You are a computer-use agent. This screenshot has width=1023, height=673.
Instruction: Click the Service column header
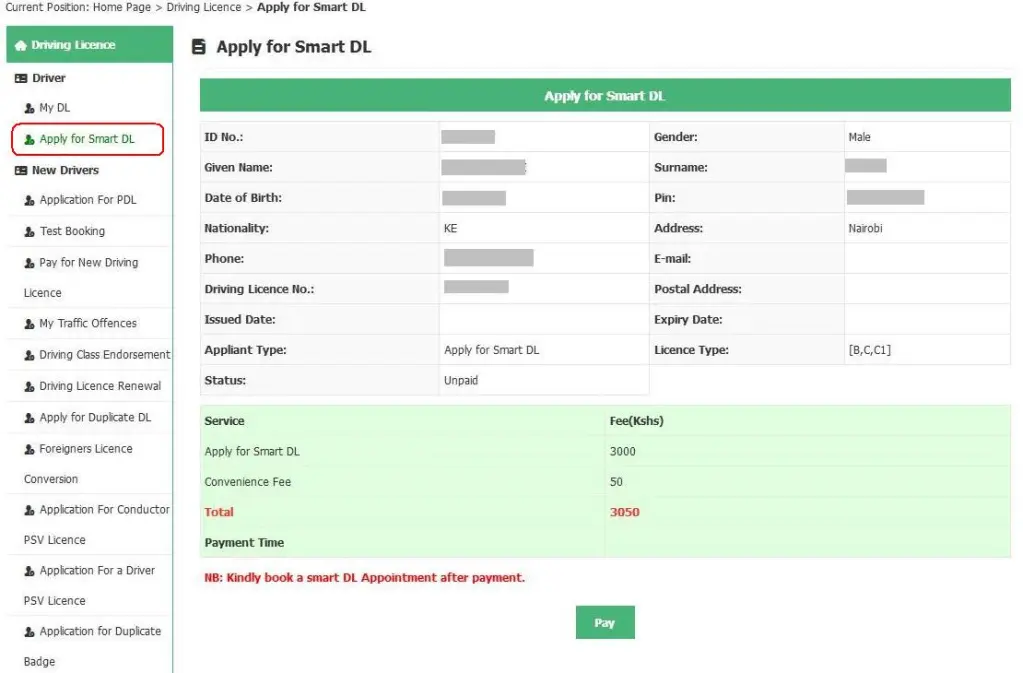pyautogui.click(x=224, y=421)
